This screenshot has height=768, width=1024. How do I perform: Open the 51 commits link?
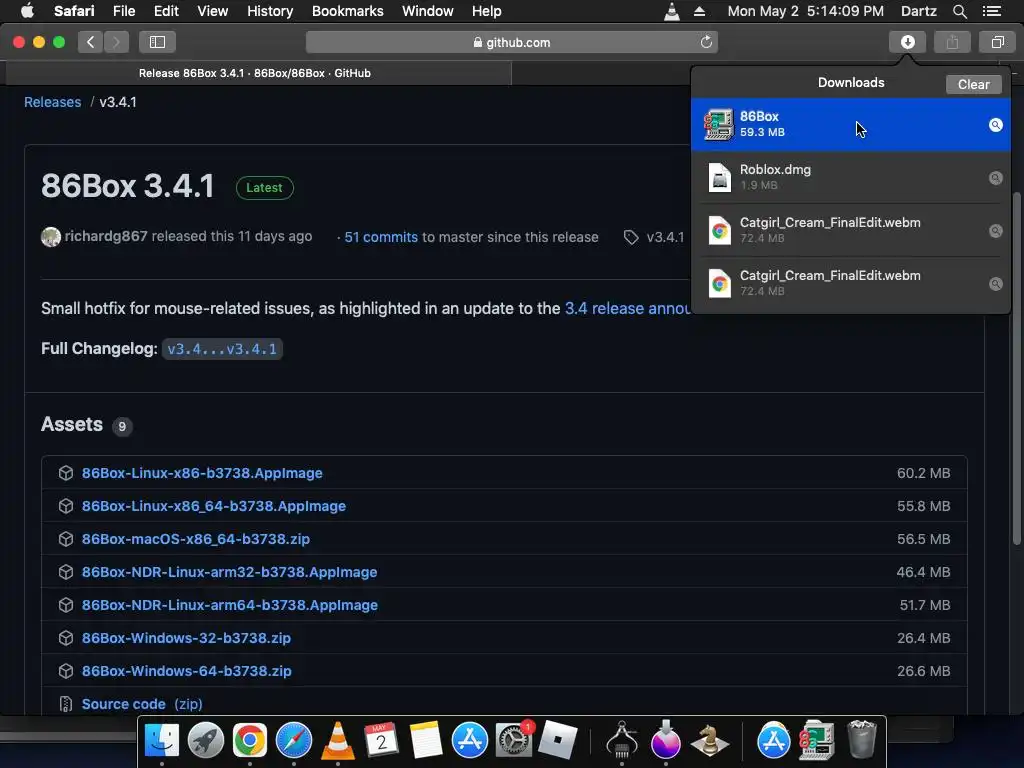381,237
